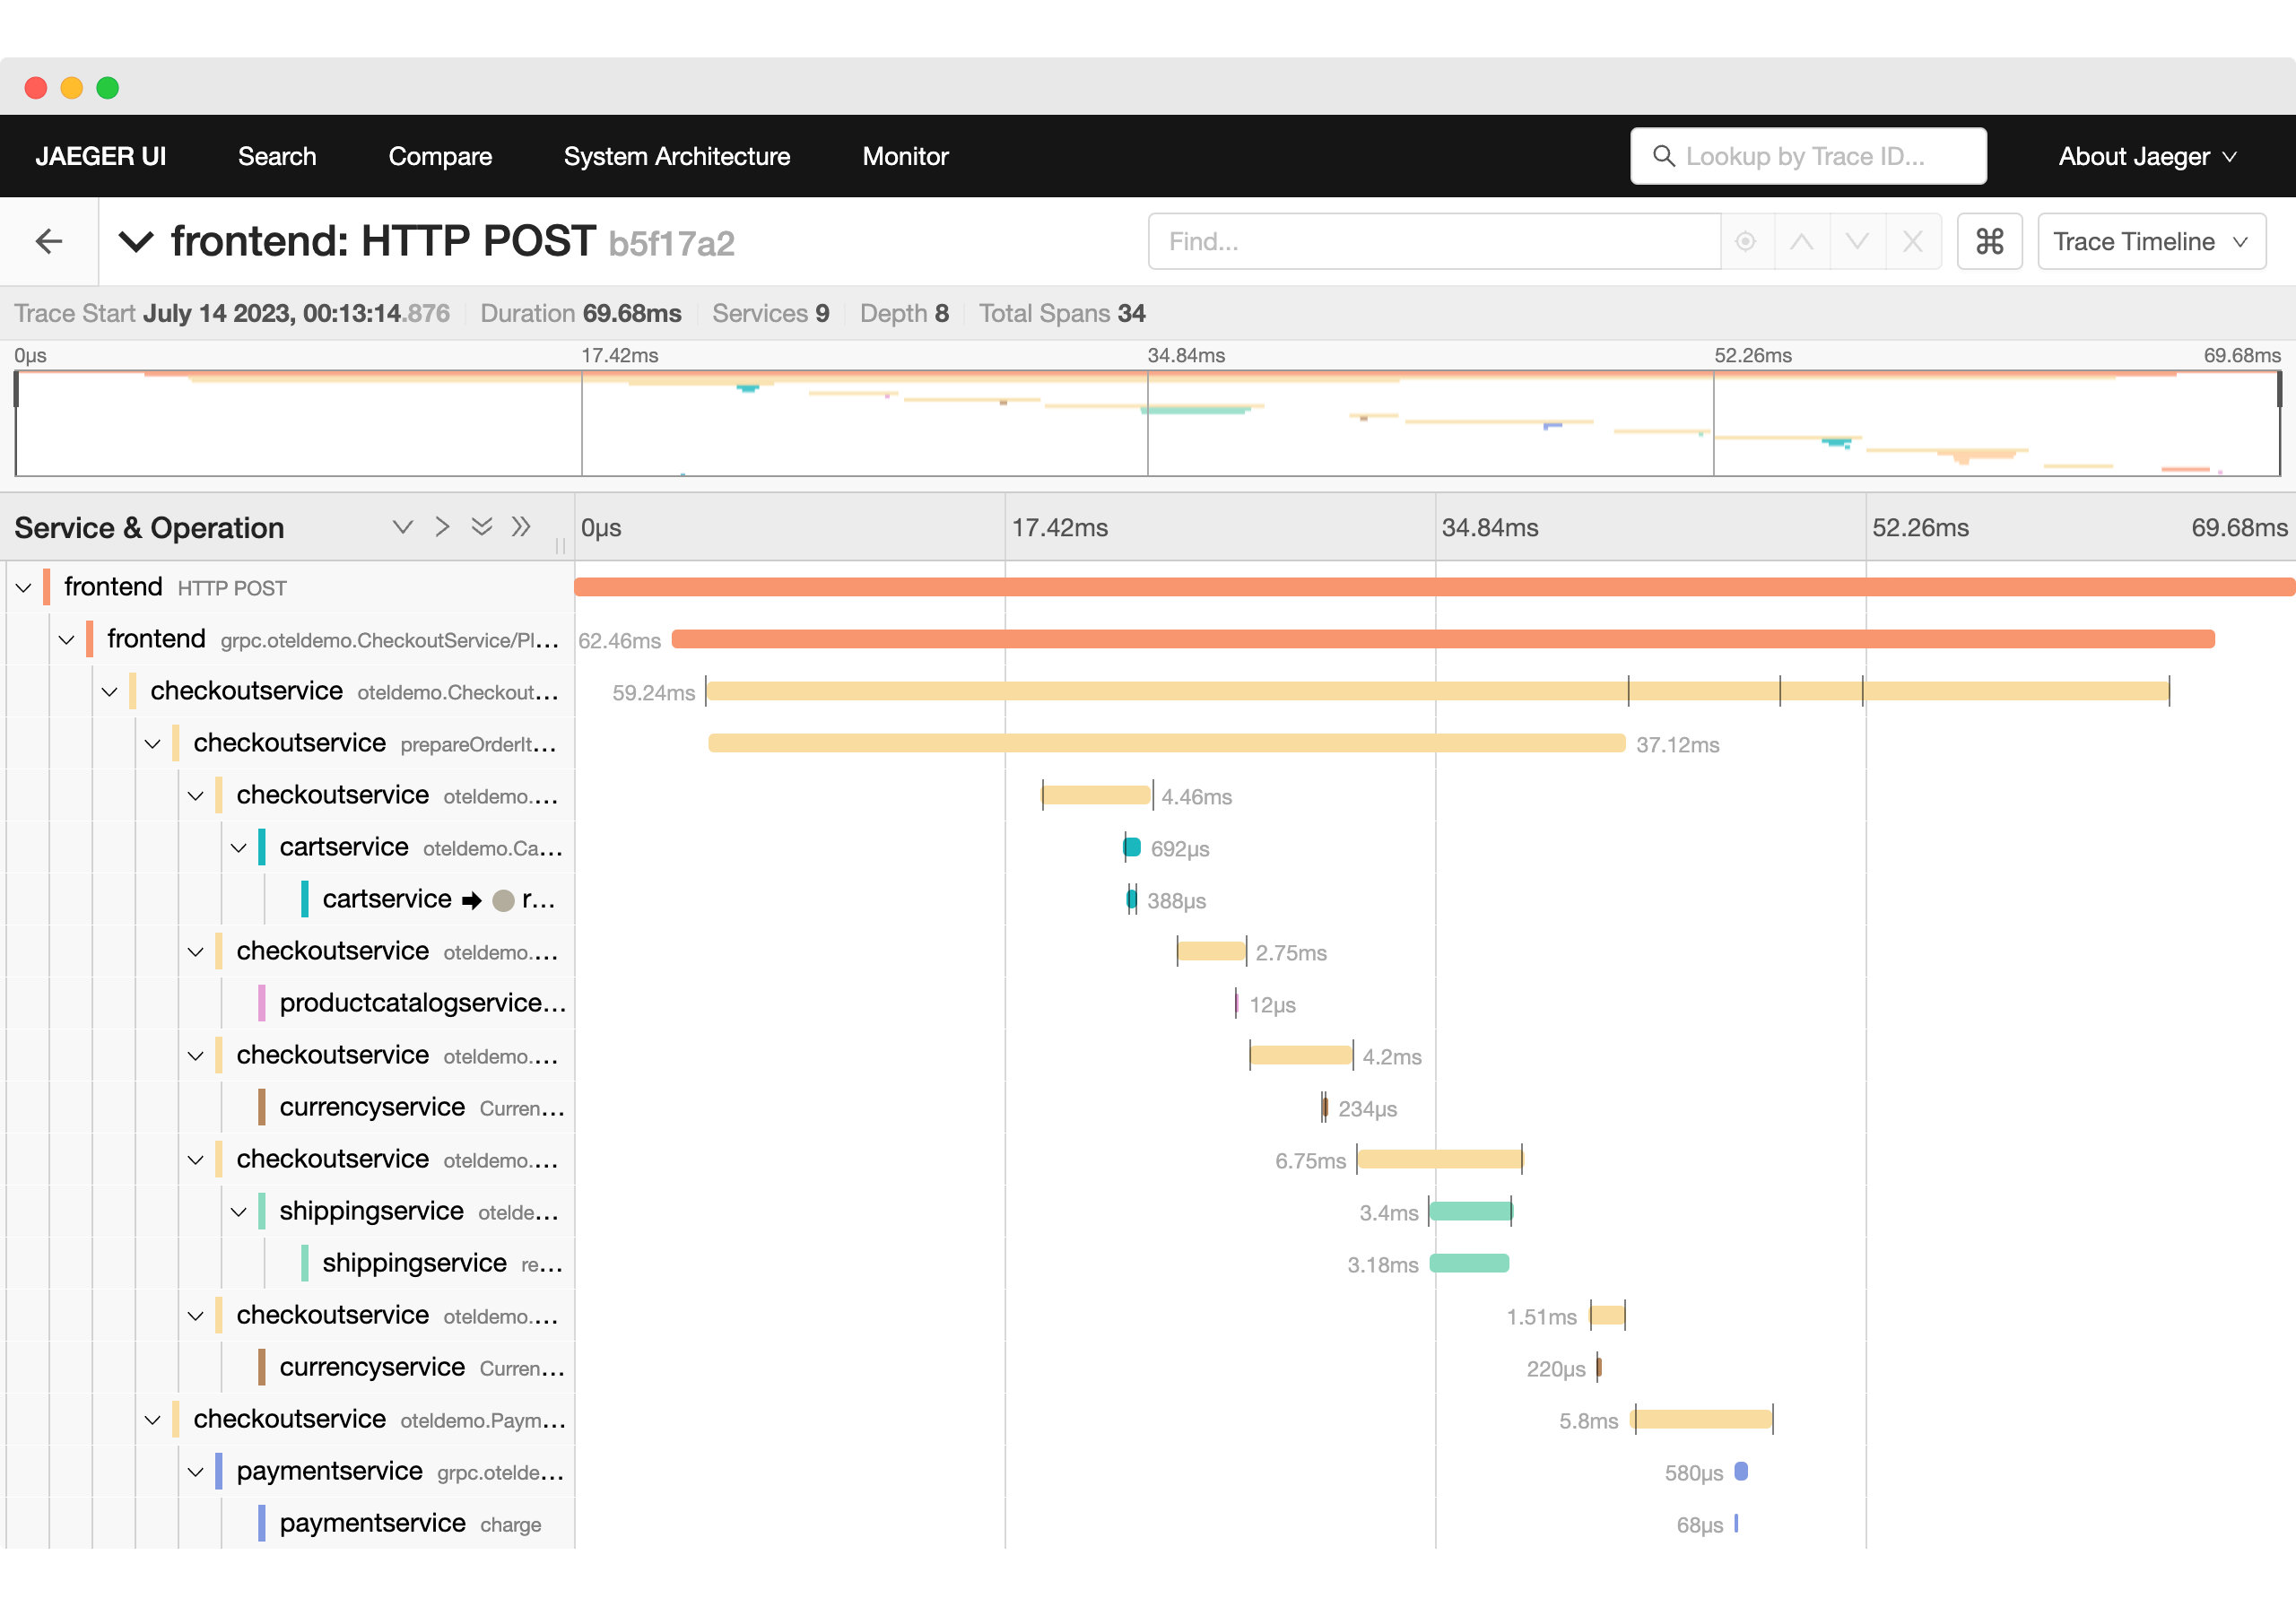Collapse the shippingservice span row
Viewport: 2296px width, 1607px height.
[238, 1211]
